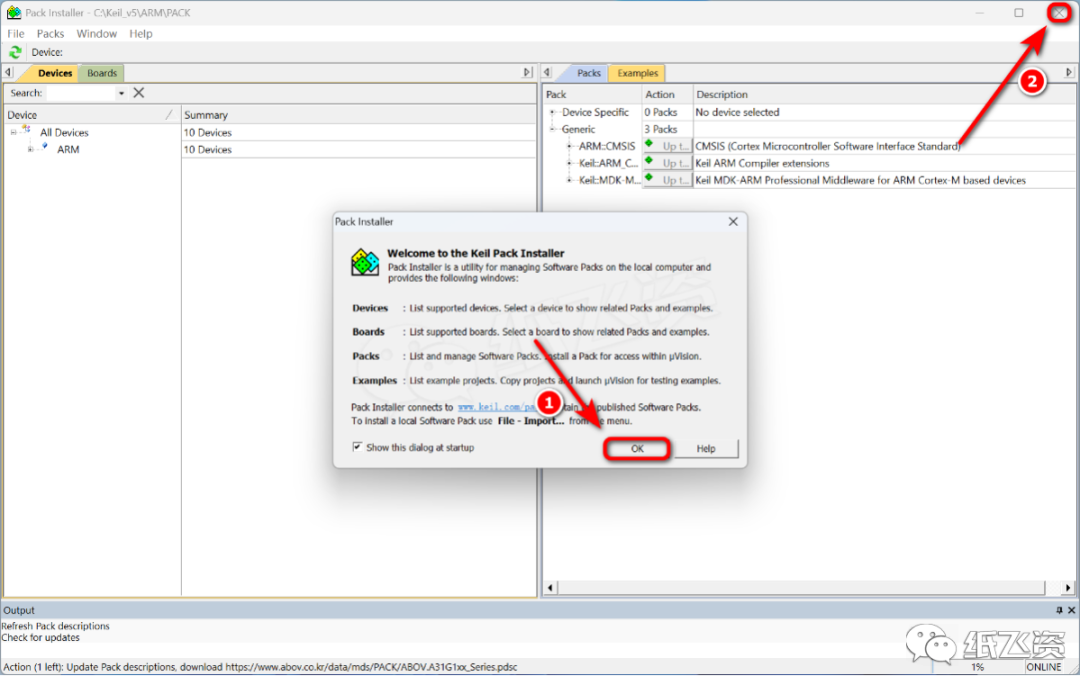Click 'CMSIS (Cortex Microcontroller Software Interface Standard)' description
Viewport: 1080px width, 676px height.
[827, 146]
